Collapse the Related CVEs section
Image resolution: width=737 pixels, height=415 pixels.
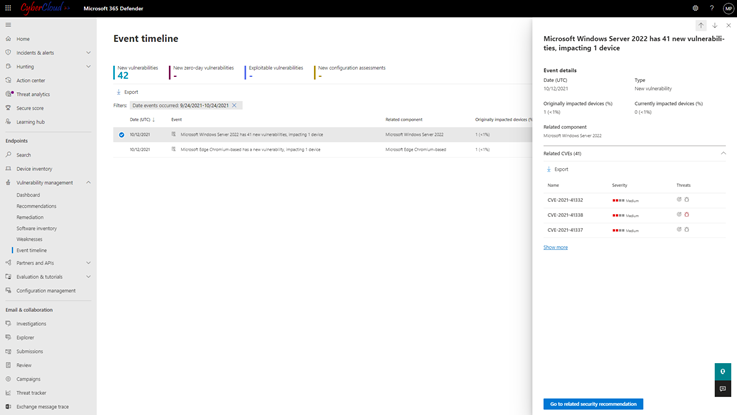(723, 154)
